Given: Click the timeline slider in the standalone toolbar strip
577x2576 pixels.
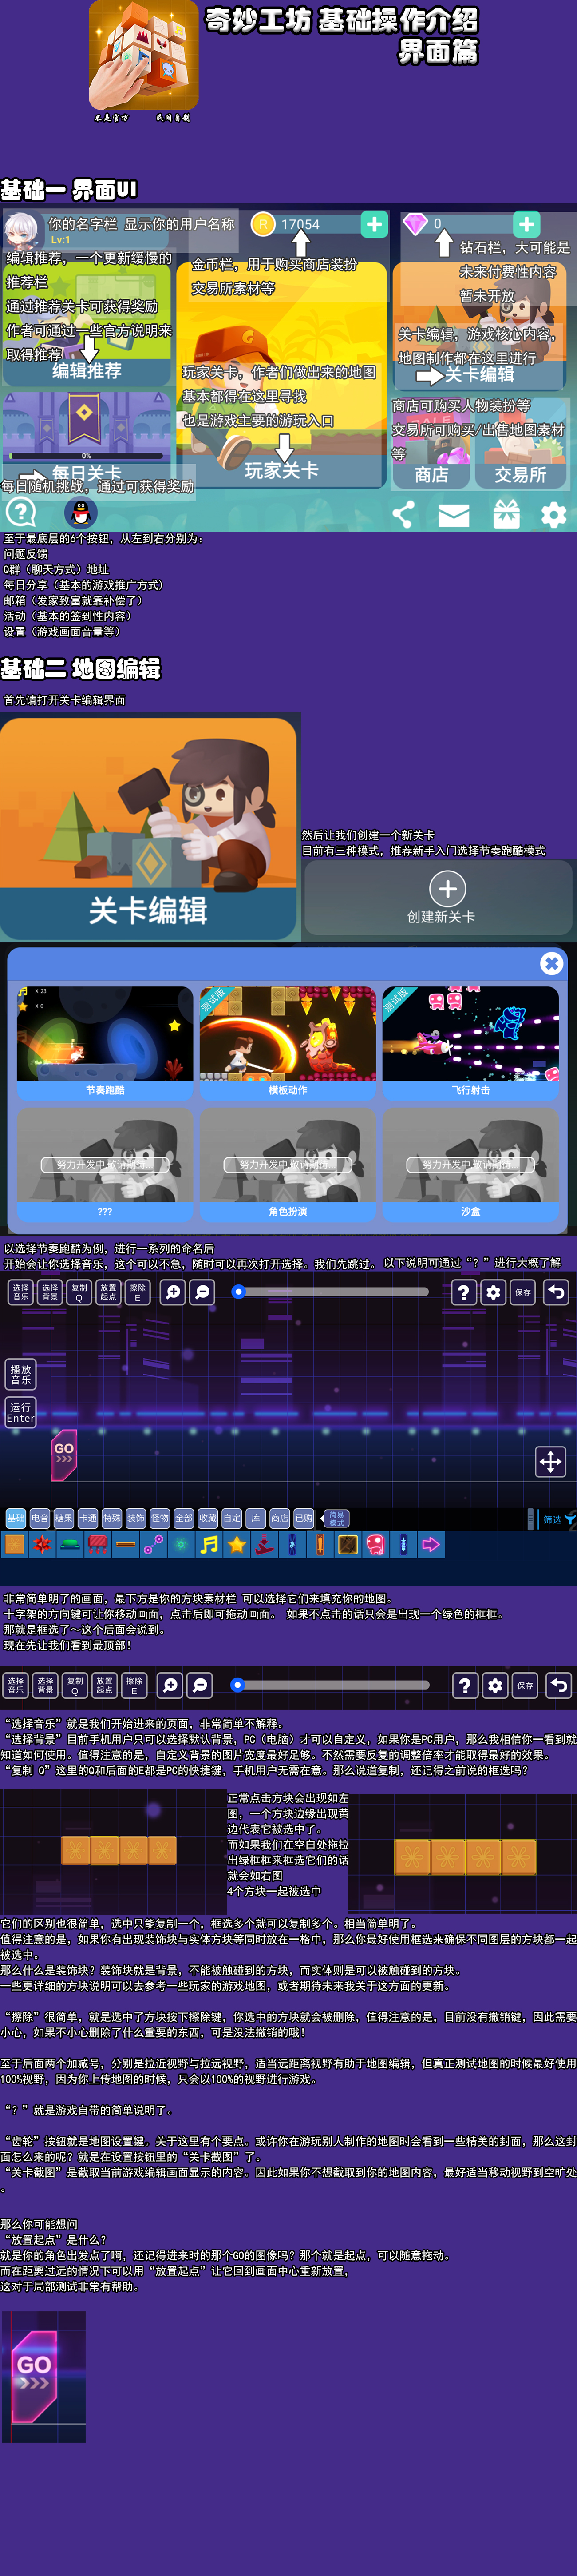Looking at the screenshot, I should tap(331, 1685).
